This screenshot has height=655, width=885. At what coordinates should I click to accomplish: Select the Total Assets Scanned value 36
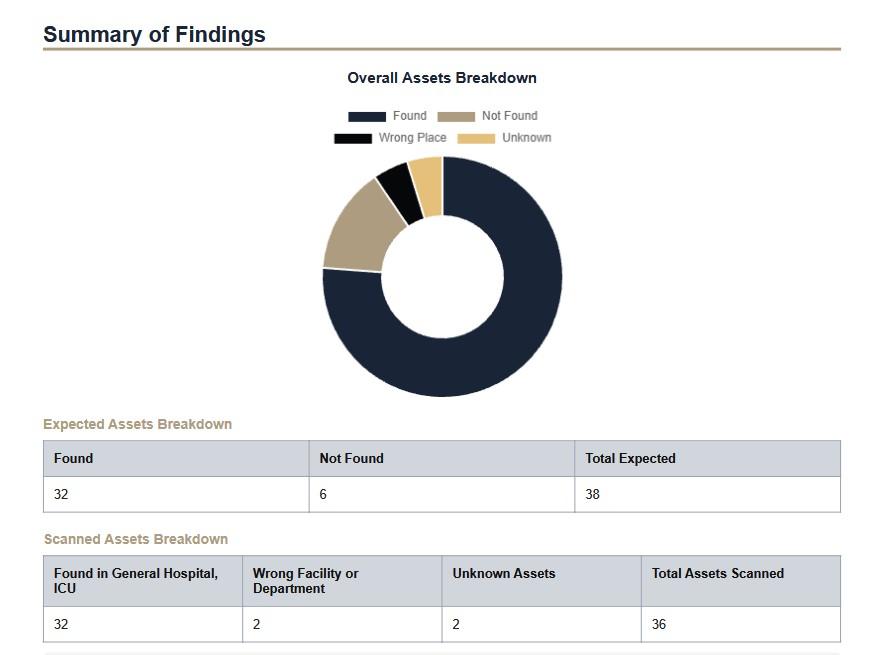tap(659, 624)
